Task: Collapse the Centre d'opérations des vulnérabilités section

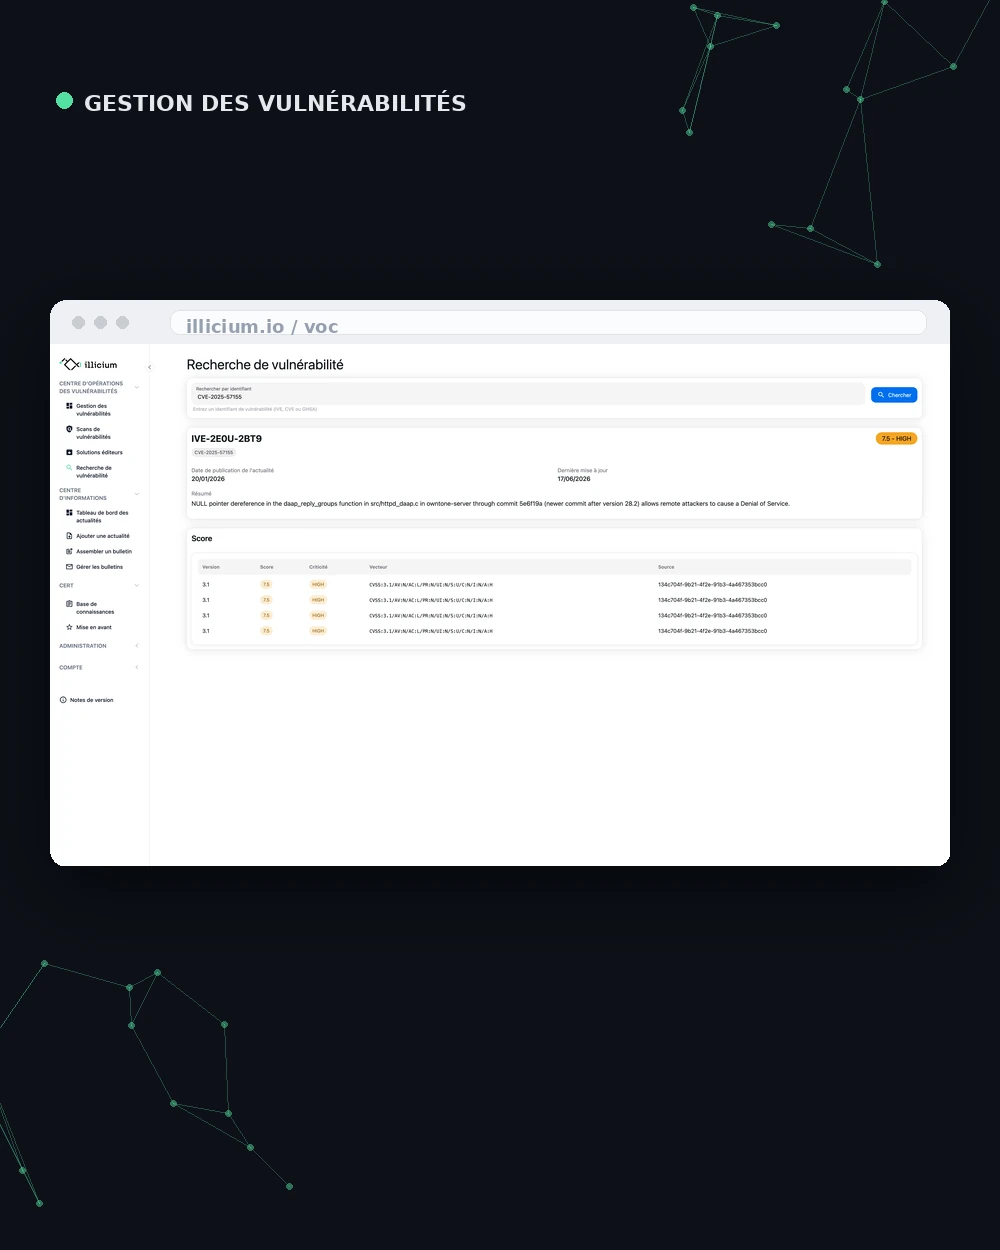Action: [137, 387]
